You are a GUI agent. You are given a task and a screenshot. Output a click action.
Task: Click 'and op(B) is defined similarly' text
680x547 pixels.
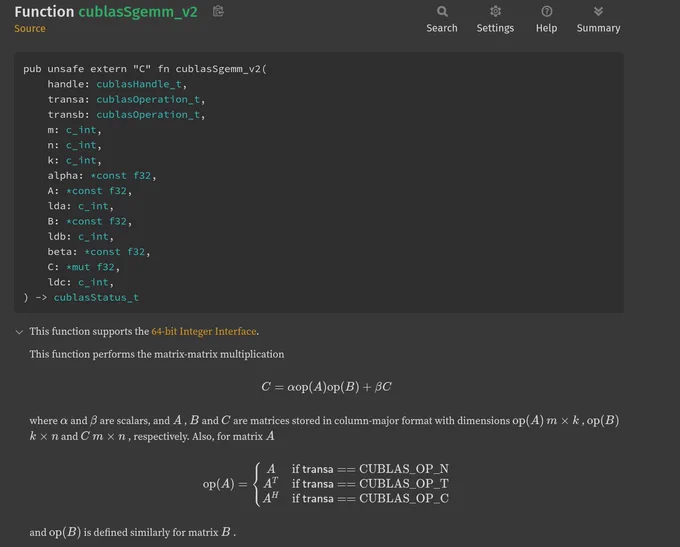[x=132, y=532]
